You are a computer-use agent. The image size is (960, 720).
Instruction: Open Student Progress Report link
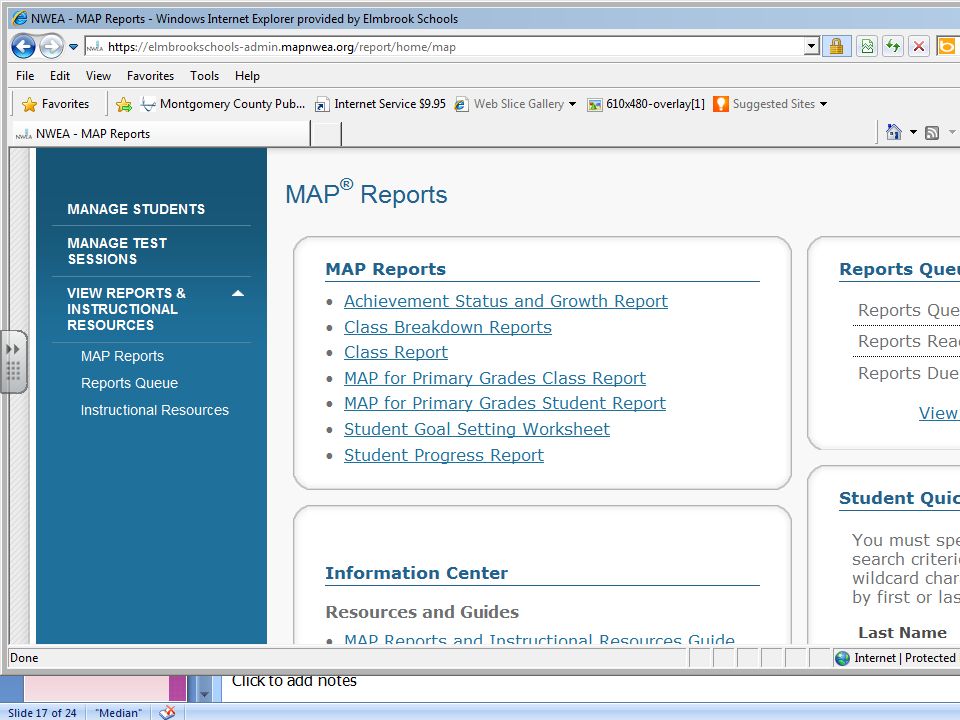coord(444,456)
